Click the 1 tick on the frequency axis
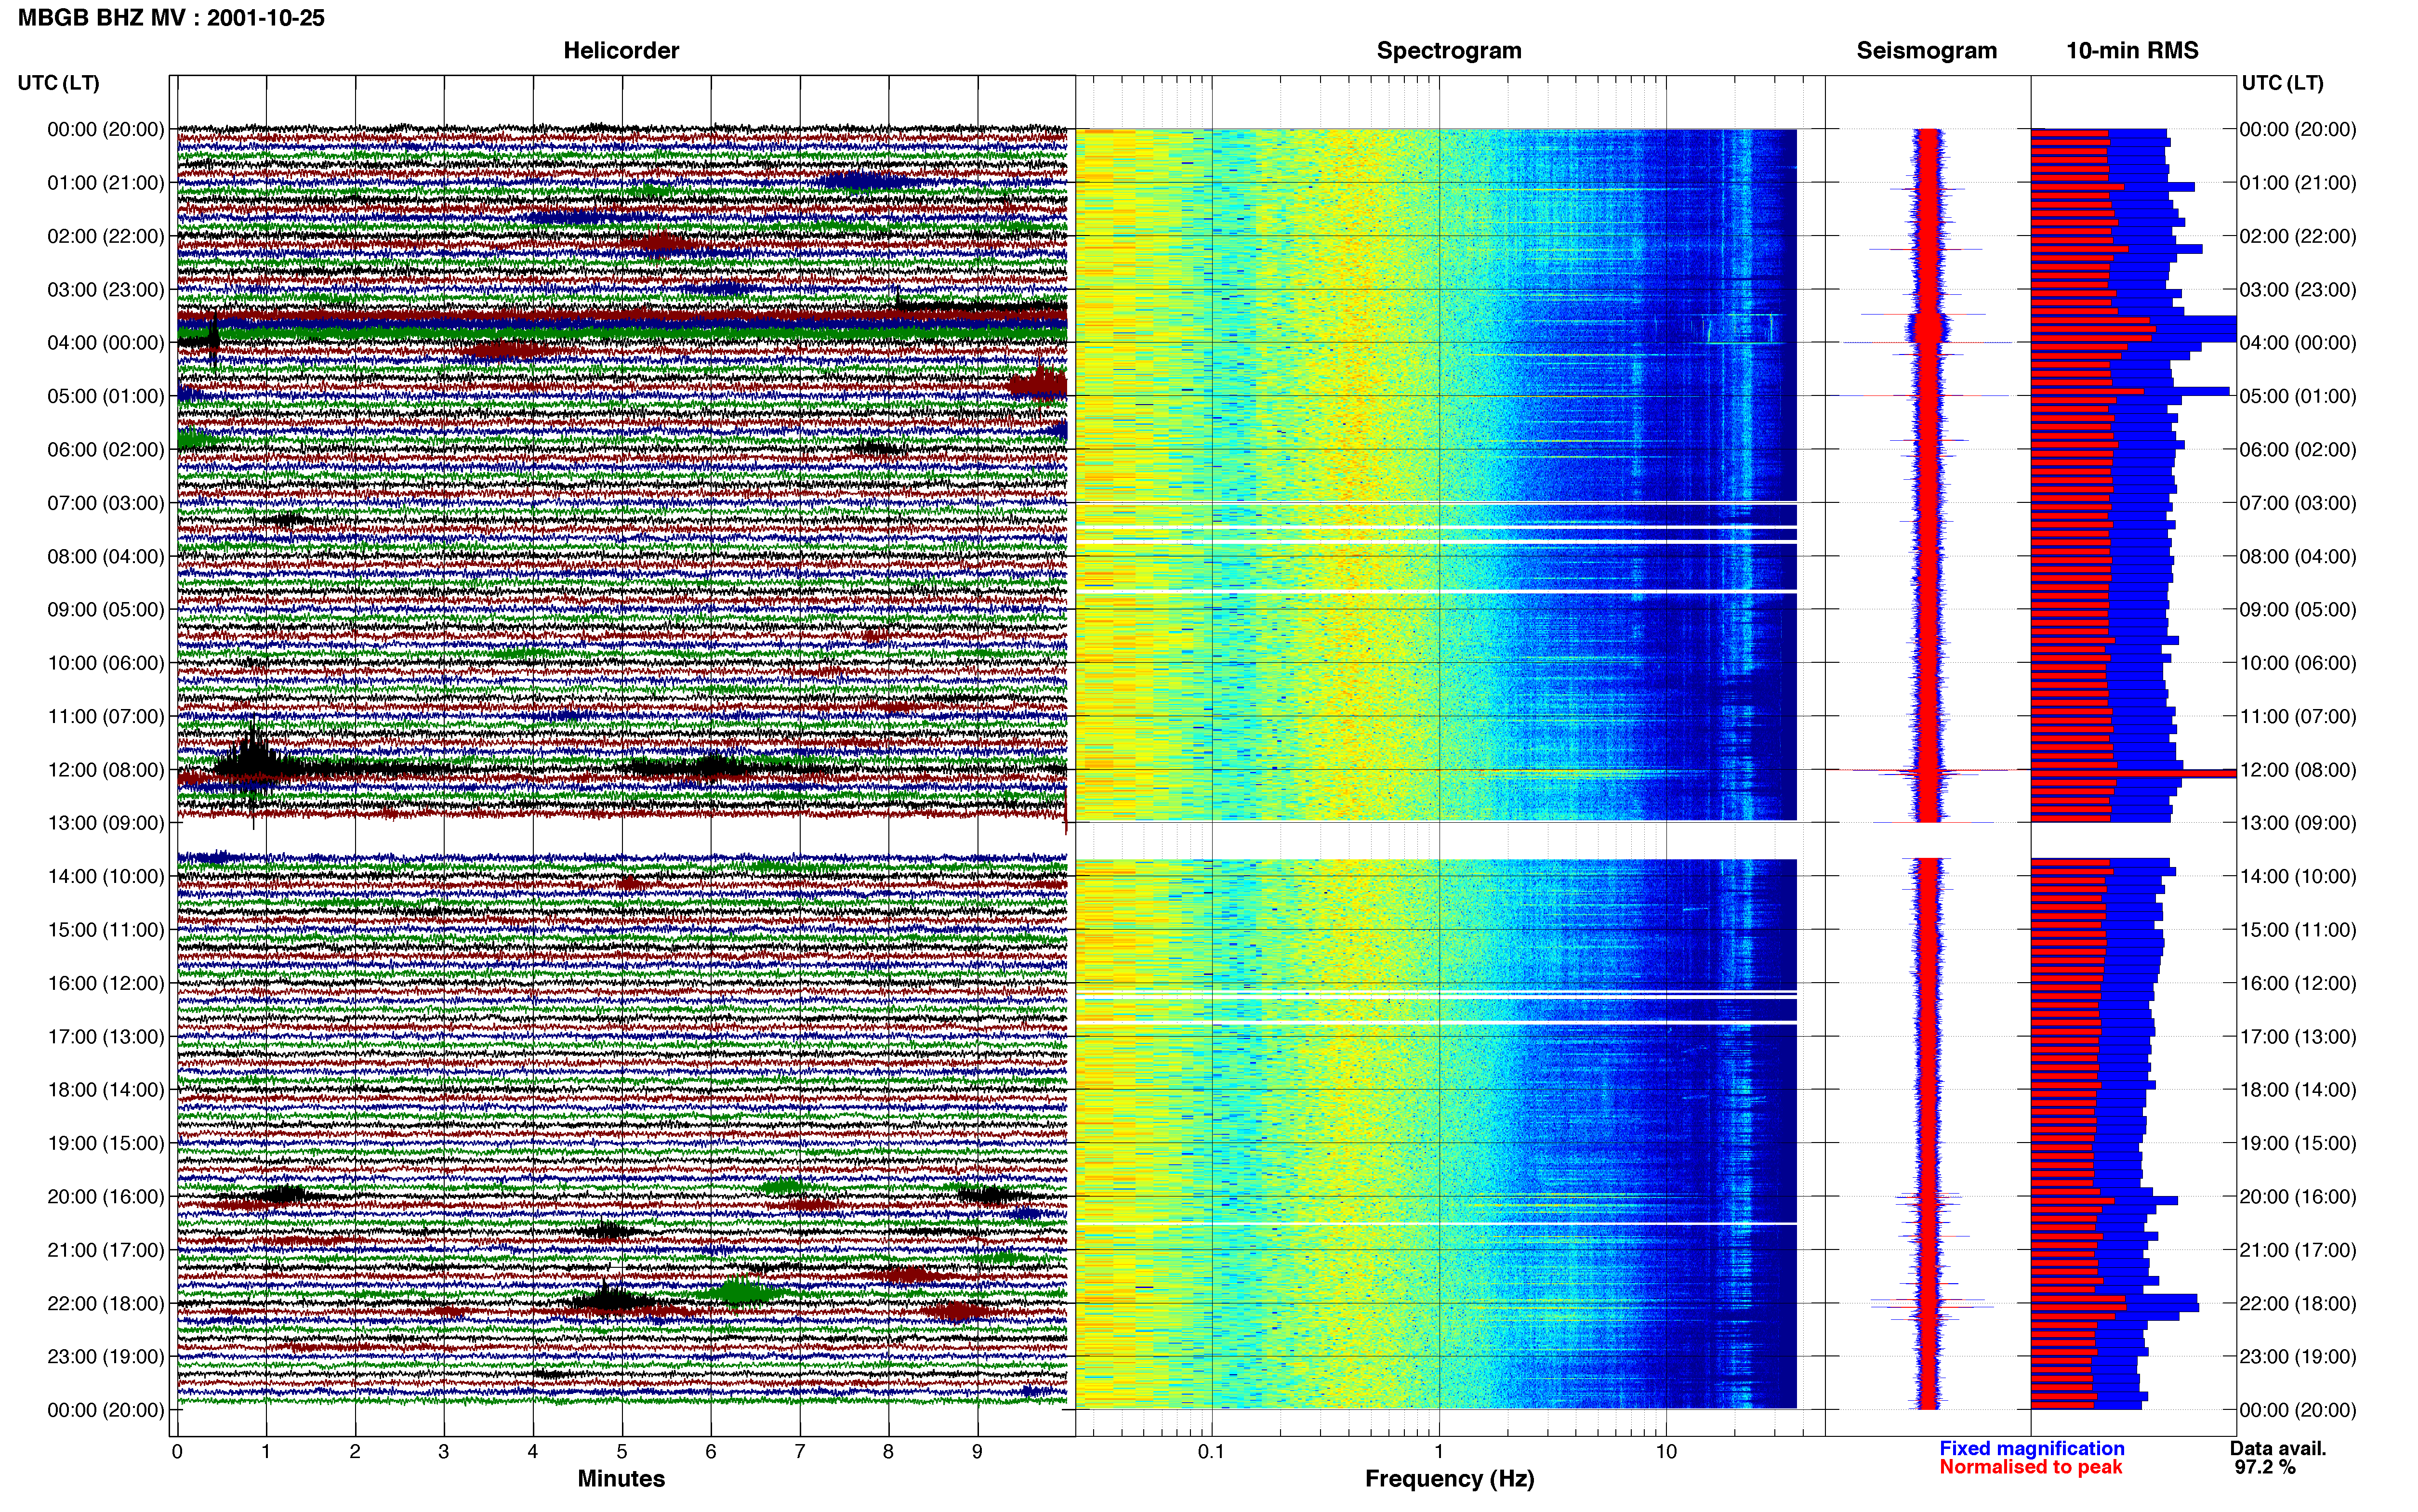 (x=1439, y=1452)
